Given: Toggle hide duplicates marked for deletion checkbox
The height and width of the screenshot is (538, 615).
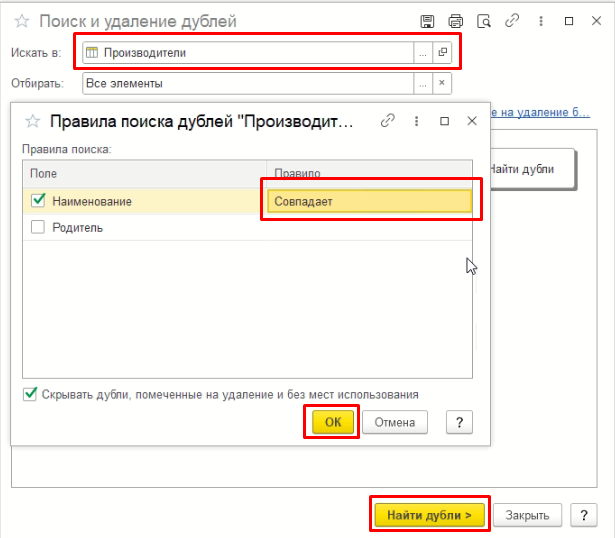Looking at the screenshot, I should [30, 394].
